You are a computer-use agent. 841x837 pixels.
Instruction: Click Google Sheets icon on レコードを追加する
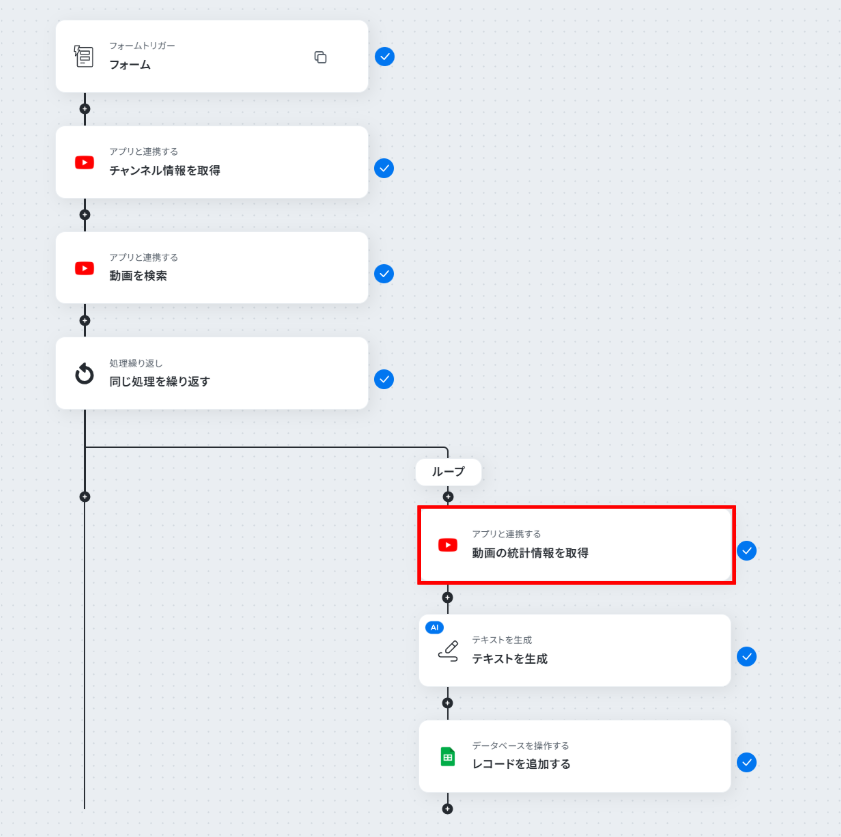447,757
